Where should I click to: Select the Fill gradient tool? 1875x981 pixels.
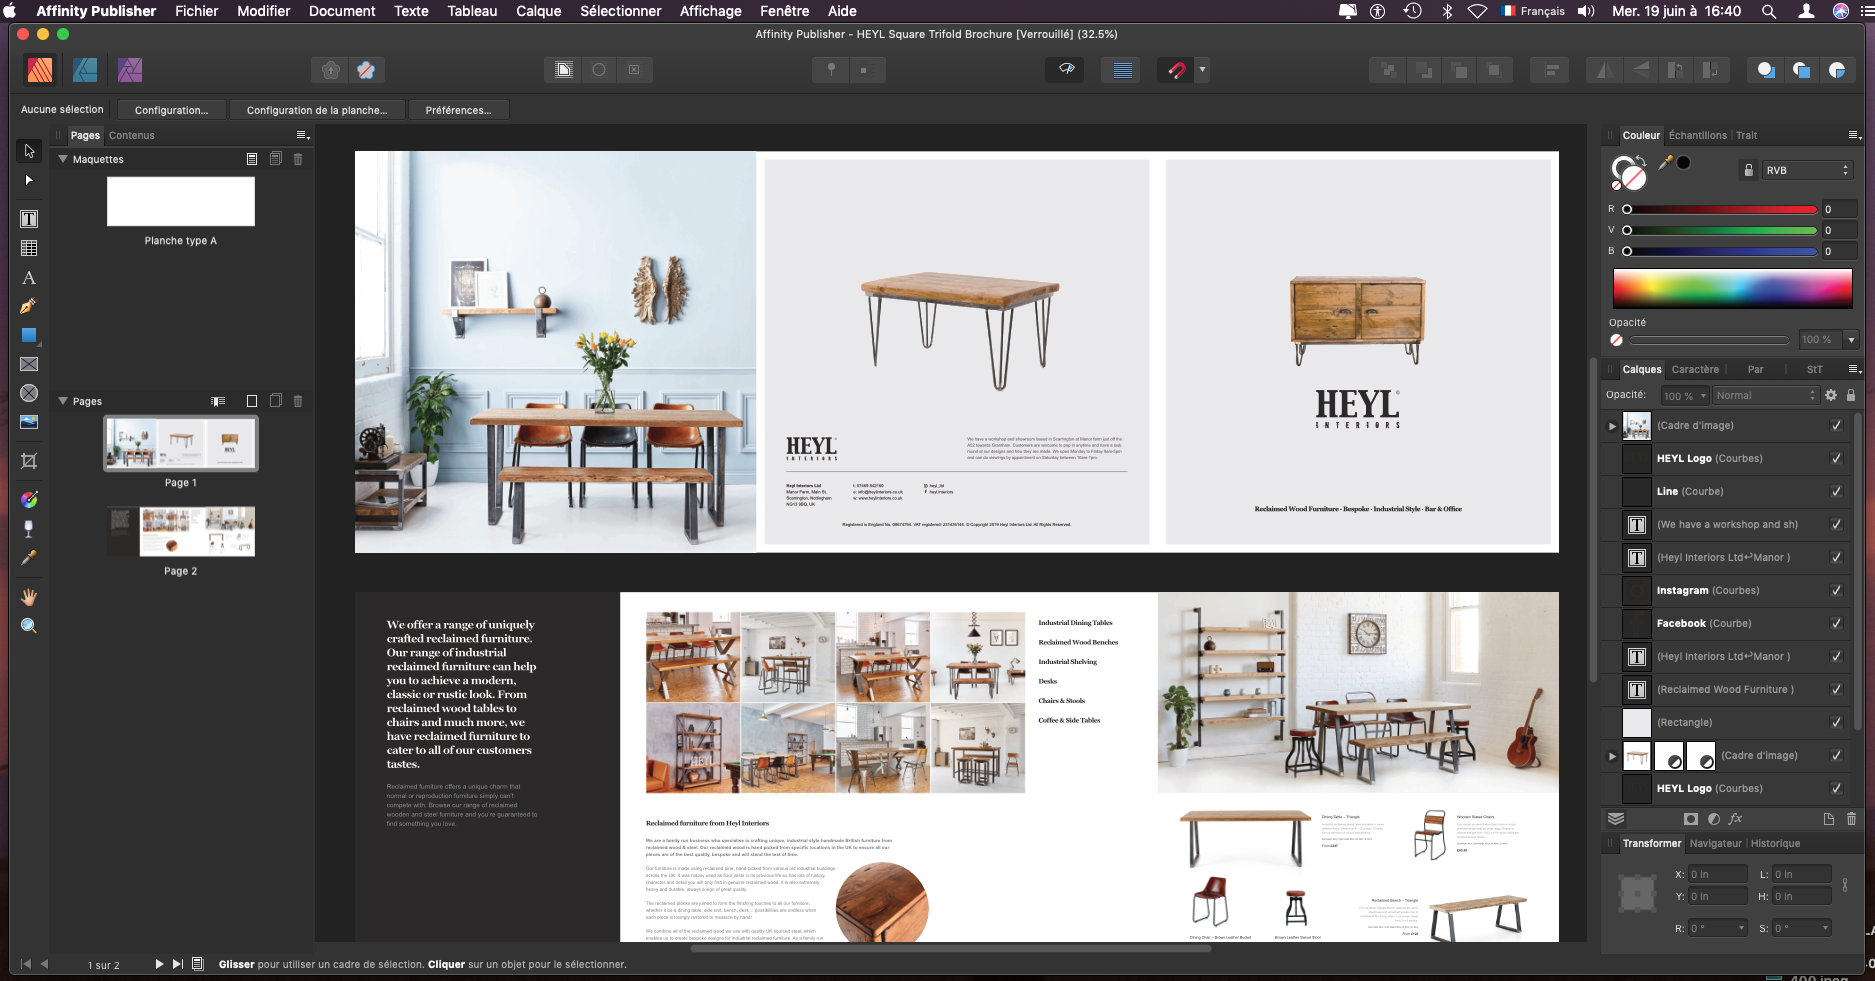(29, 499)
